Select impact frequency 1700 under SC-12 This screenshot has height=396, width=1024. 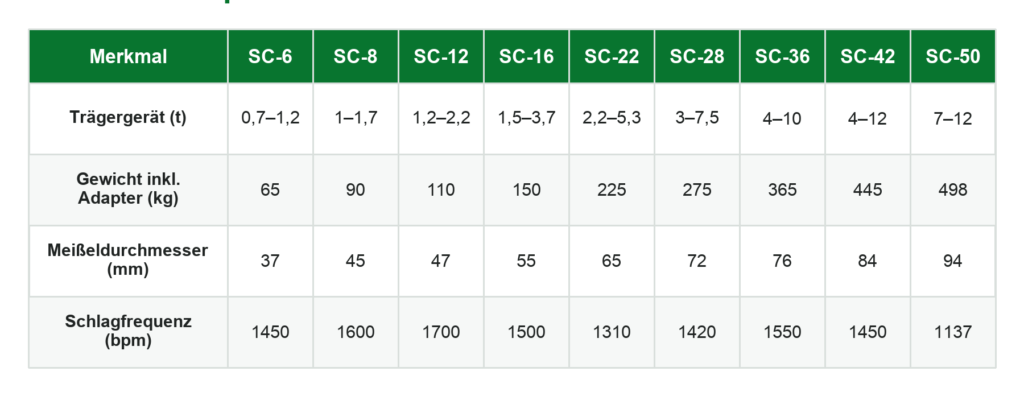coord(441,332)
